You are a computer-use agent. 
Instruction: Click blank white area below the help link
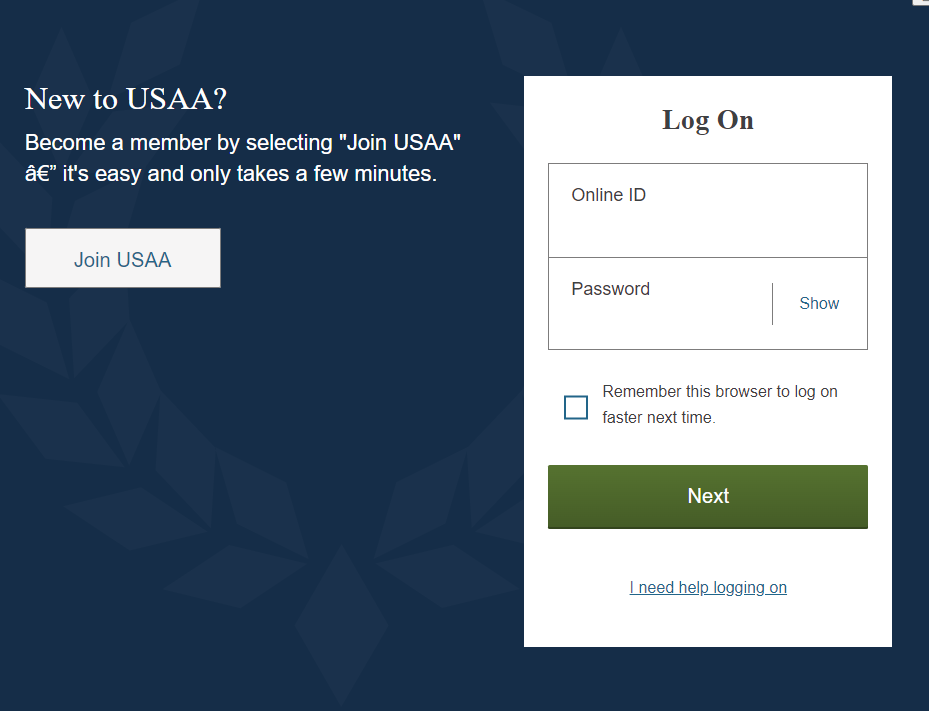708,625
